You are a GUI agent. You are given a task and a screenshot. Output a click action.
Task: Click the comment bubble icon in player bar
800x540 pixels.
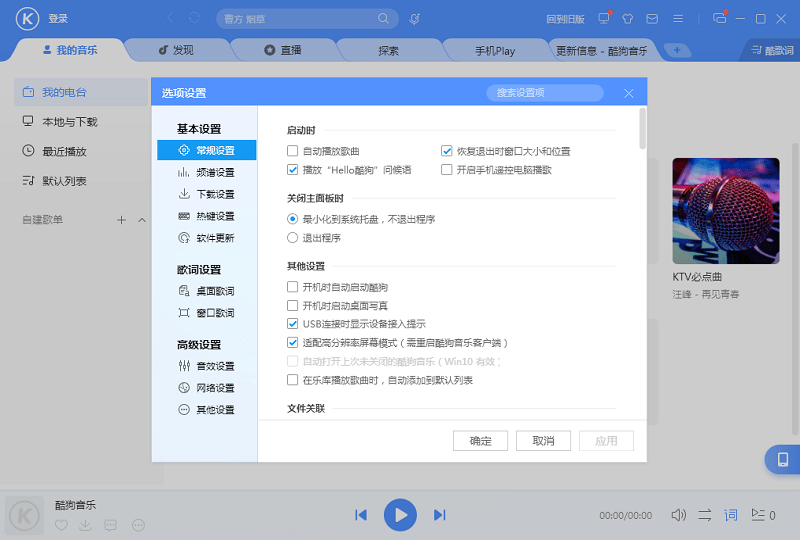point(110,525)
